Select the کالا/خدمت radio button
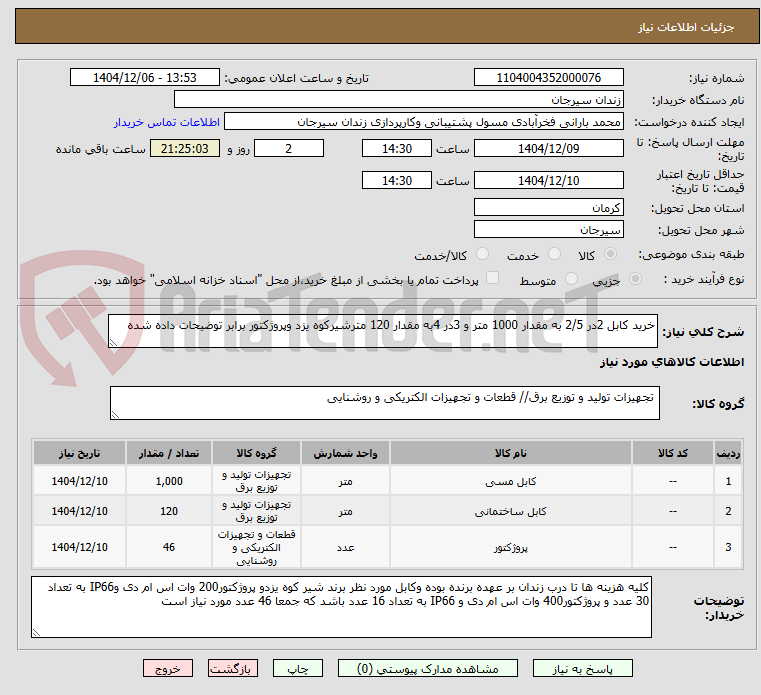This screenshot has width=761, height=695. coord(482,254)
